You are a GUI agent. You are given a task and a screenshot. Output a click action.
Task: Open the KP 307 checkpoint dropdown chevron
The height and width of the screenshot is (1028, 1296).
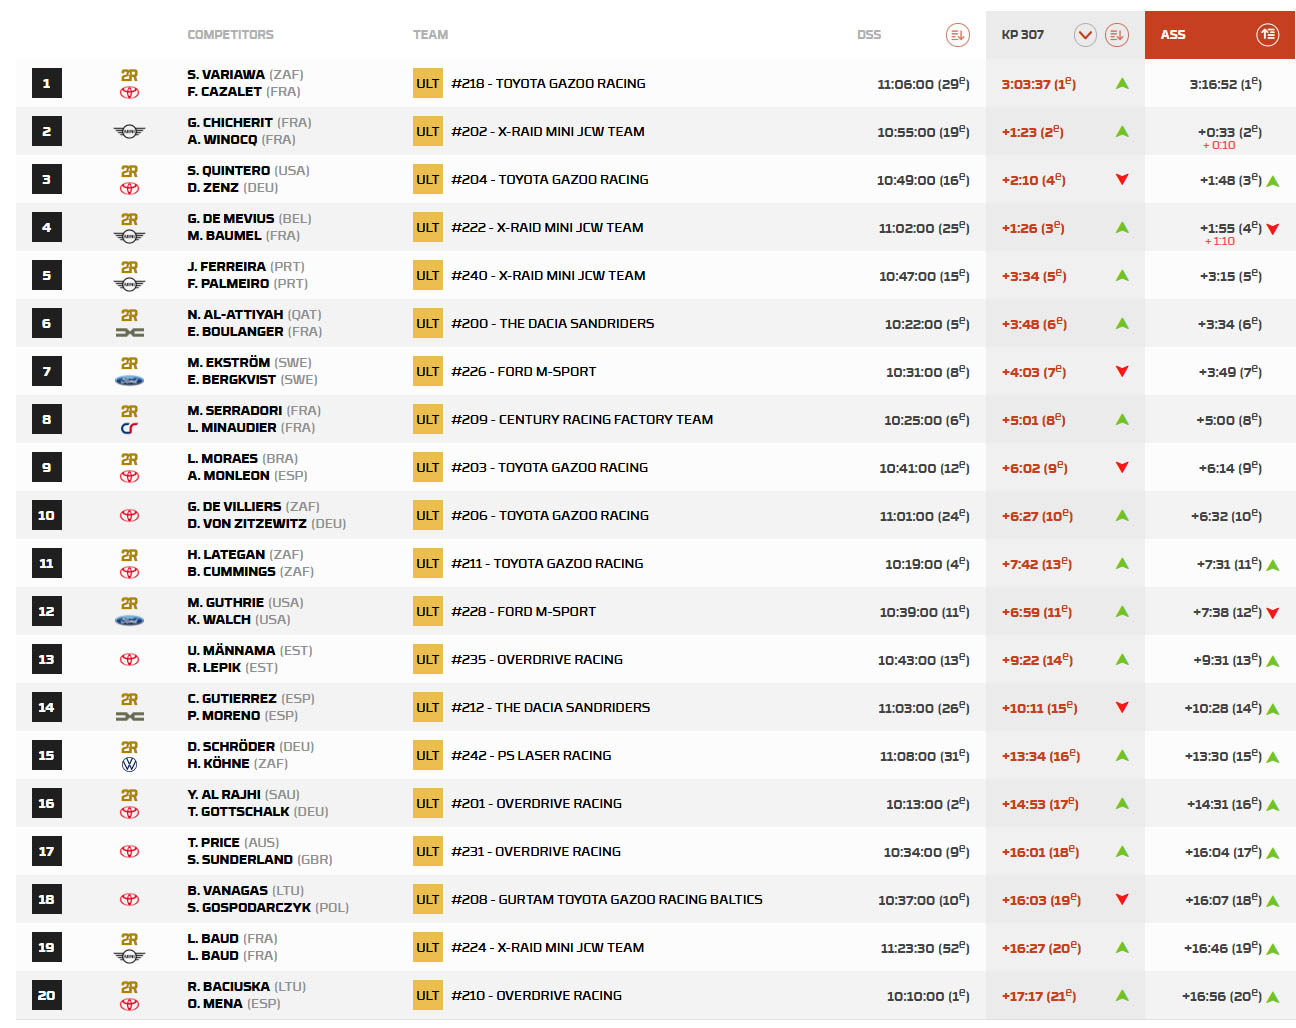[1085, 35]
